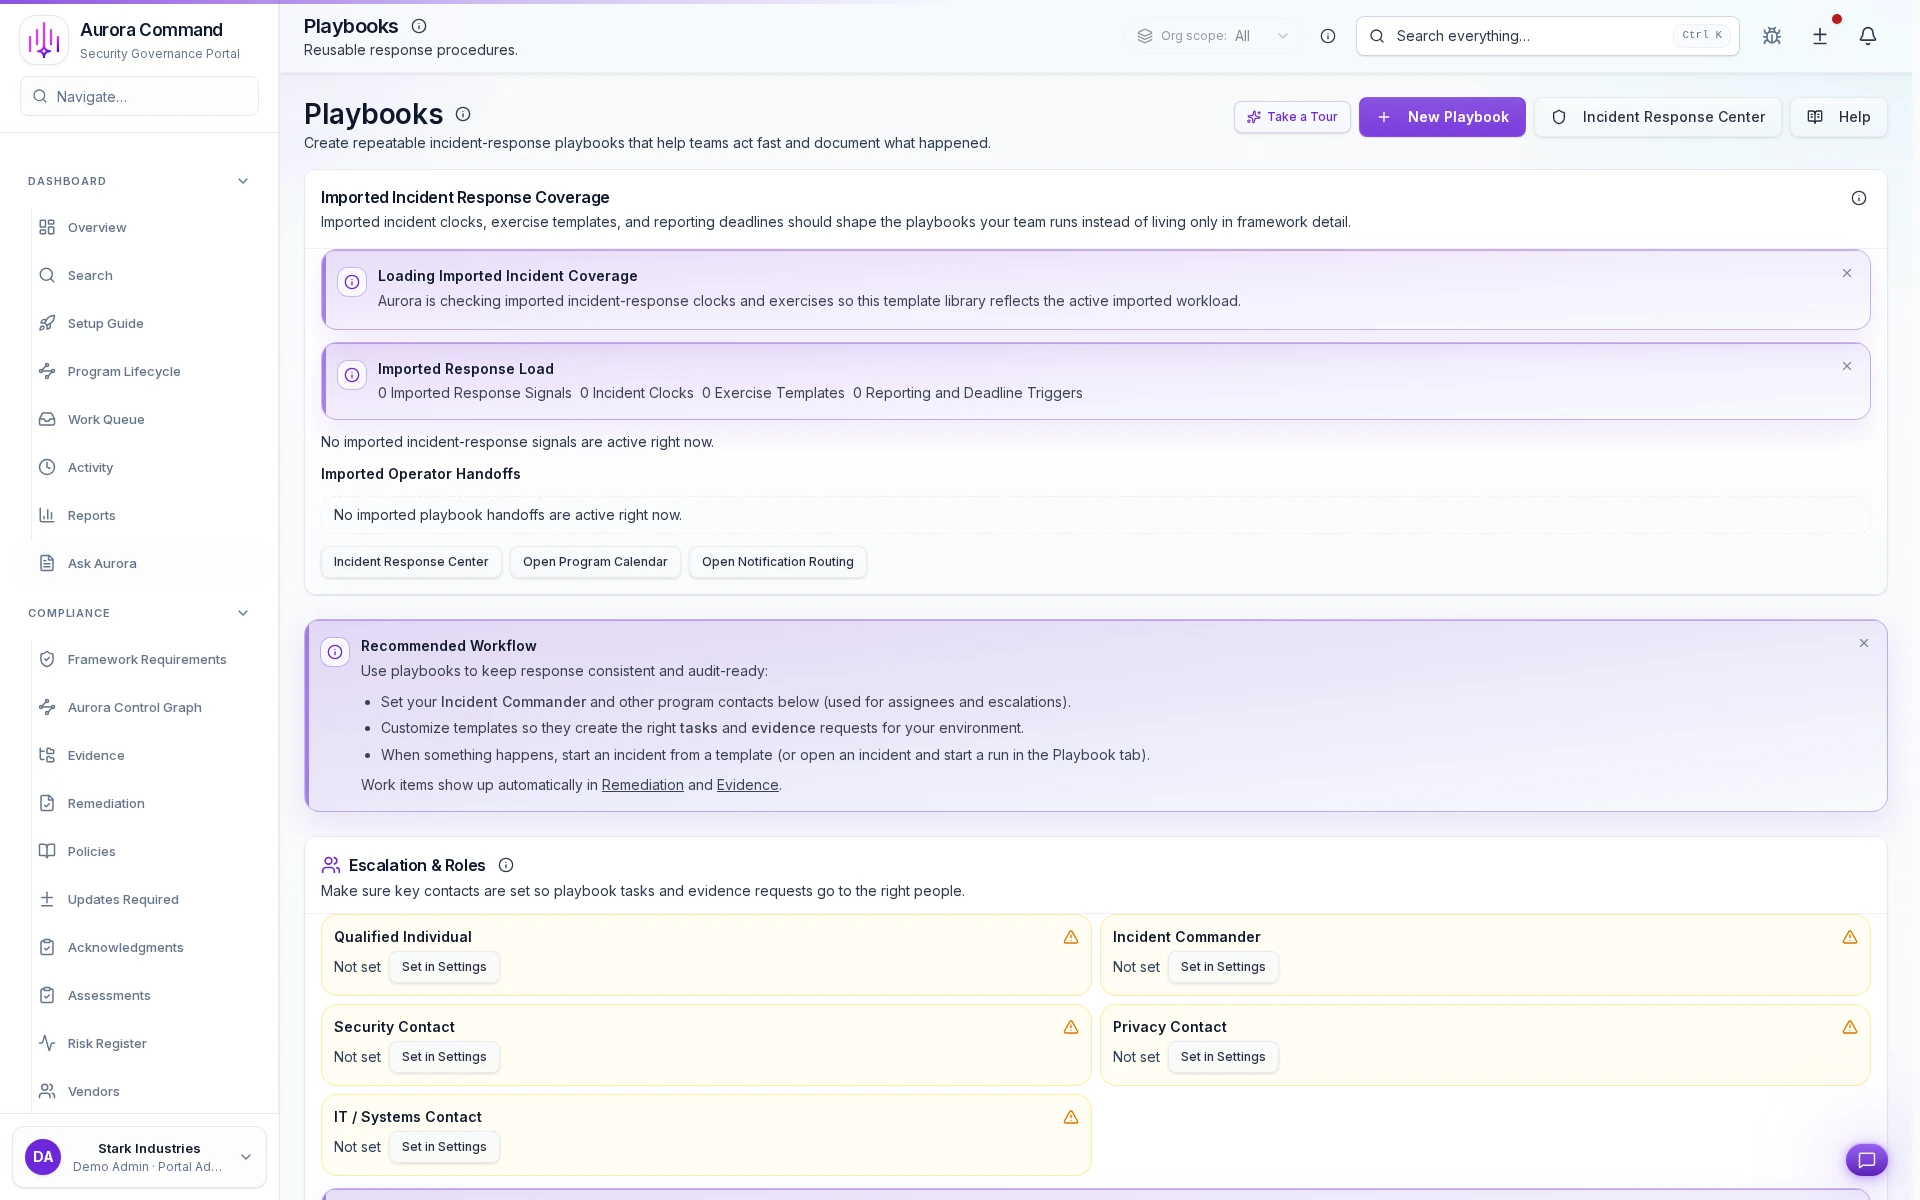The width and height of the screenshot is (1920, 1200).
Task: Open the quick-add plus icon
Action: pyautogui.click(x=1820, y=36)
